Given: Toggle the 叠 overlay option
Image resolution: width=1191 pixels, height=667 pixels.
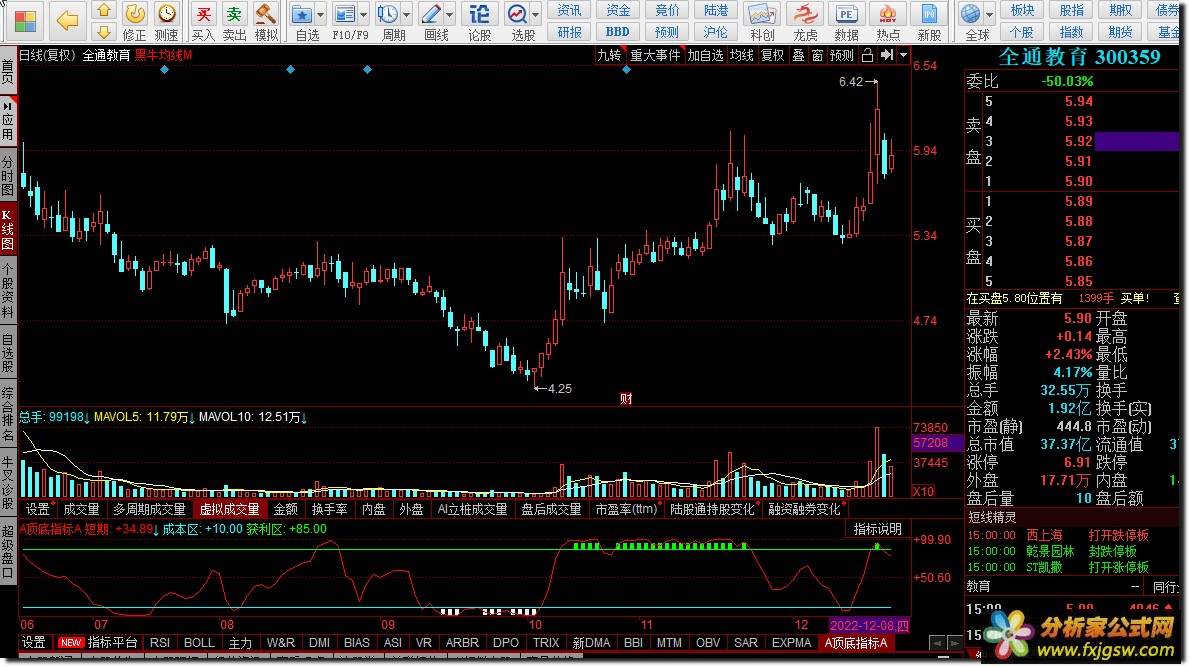Looking at the screenshot, I should (x=798, y=55).
